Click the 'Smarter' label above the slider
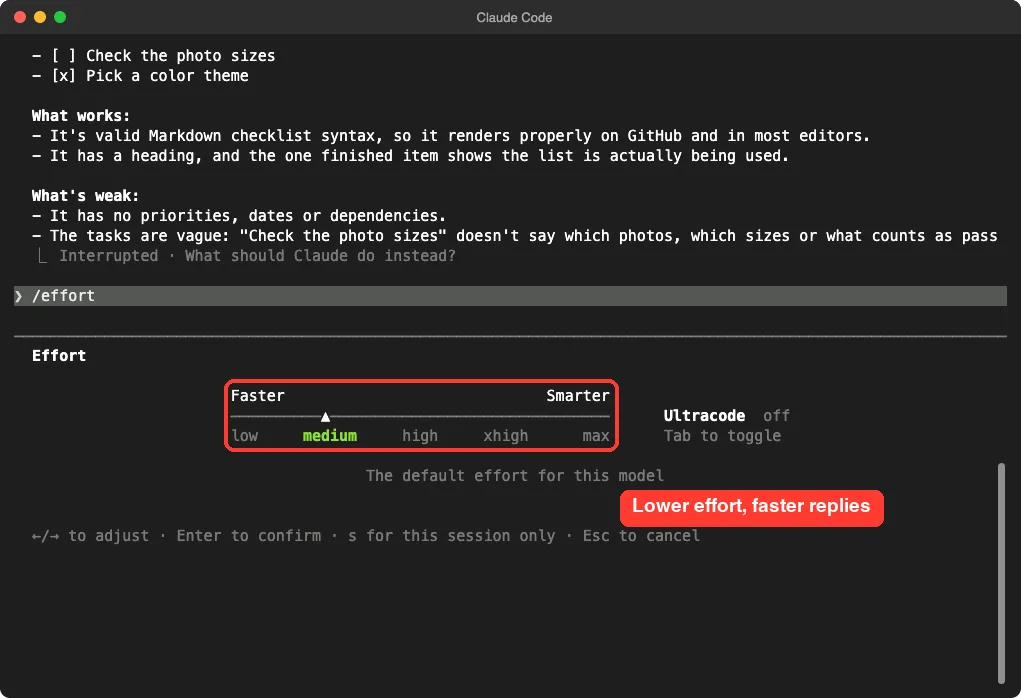This screenshot has height=698, width=1021. click(x=578, y=396)
